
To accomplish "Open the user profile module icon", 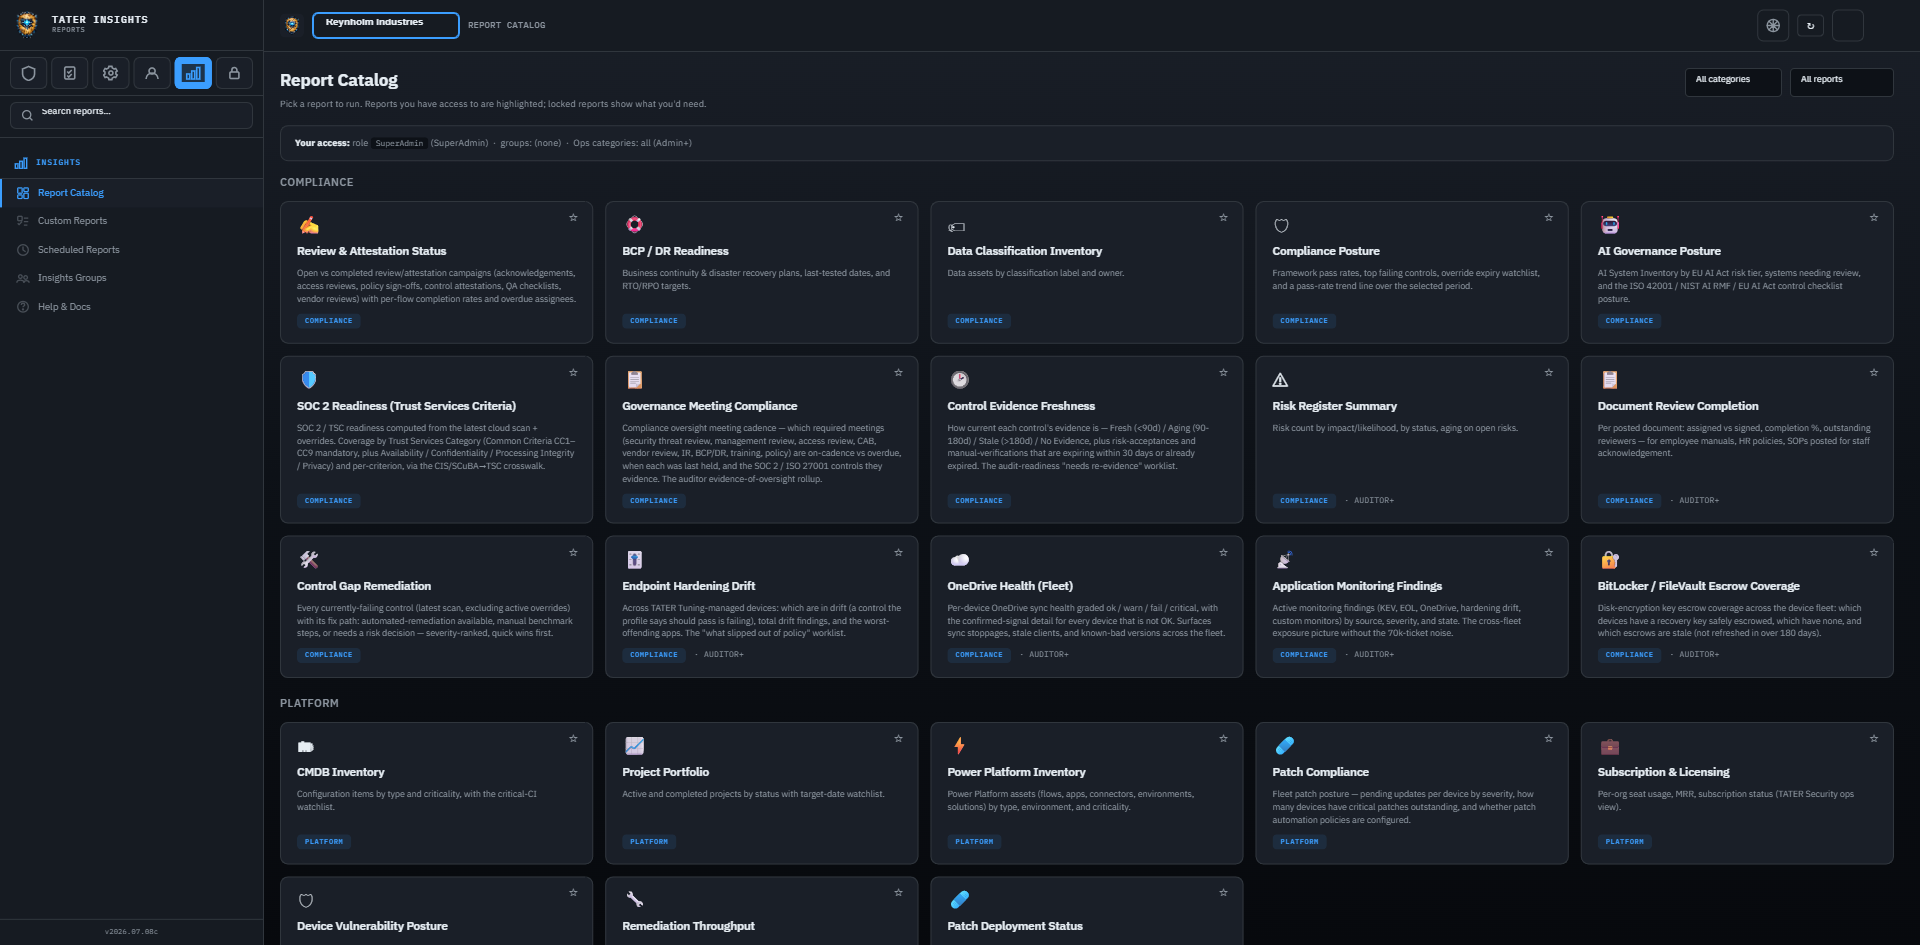I will 152,73.
